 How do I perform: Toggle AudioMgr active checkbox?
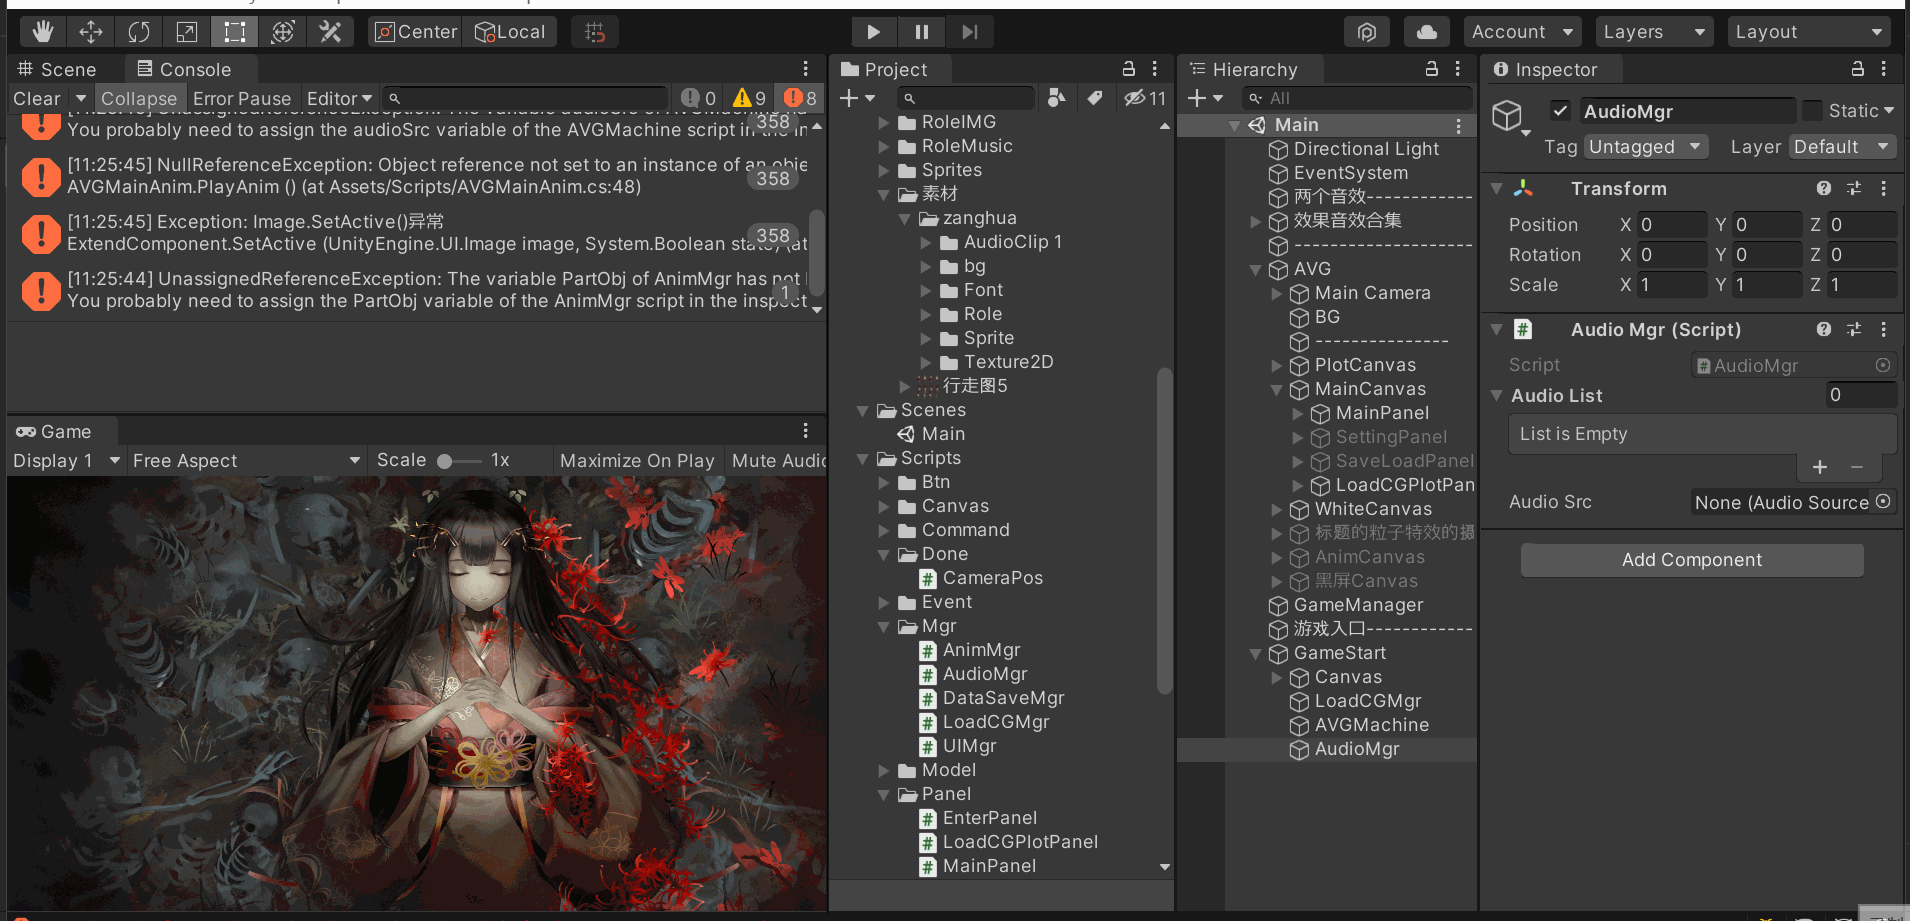point(1560,111)
